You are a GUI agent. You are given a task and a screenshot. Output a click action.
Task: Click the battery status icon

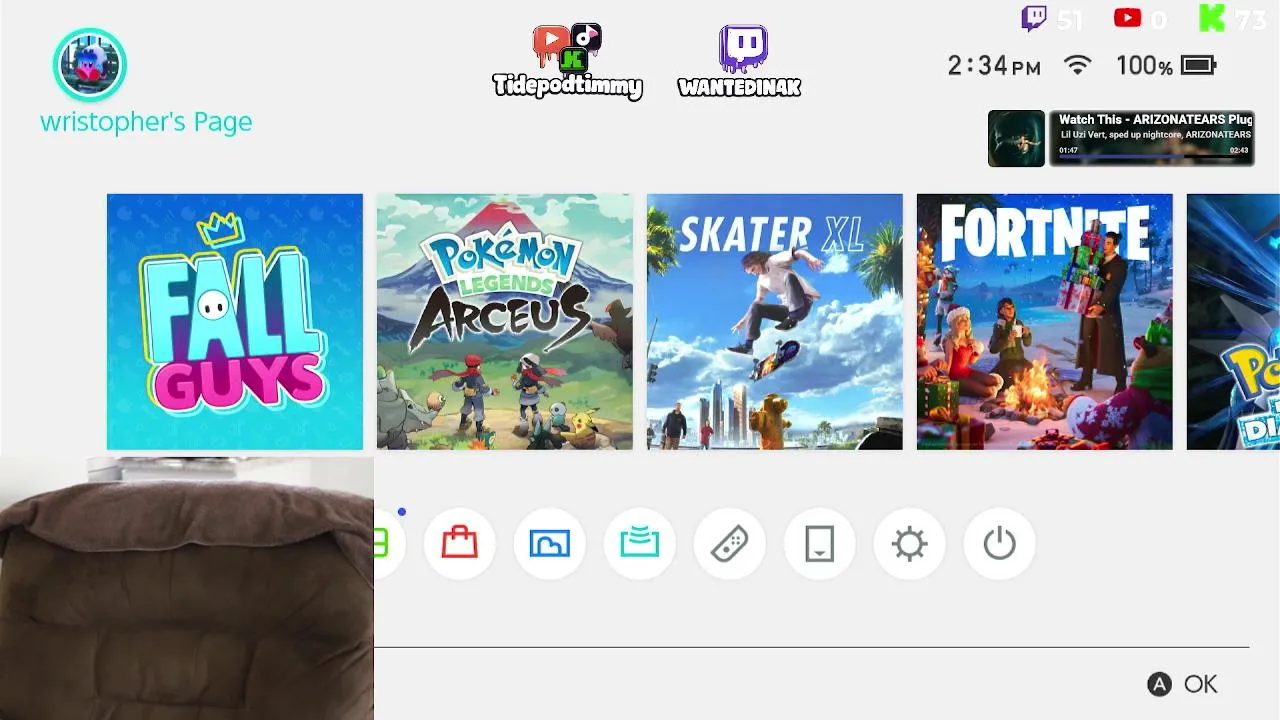(1198, 66)
